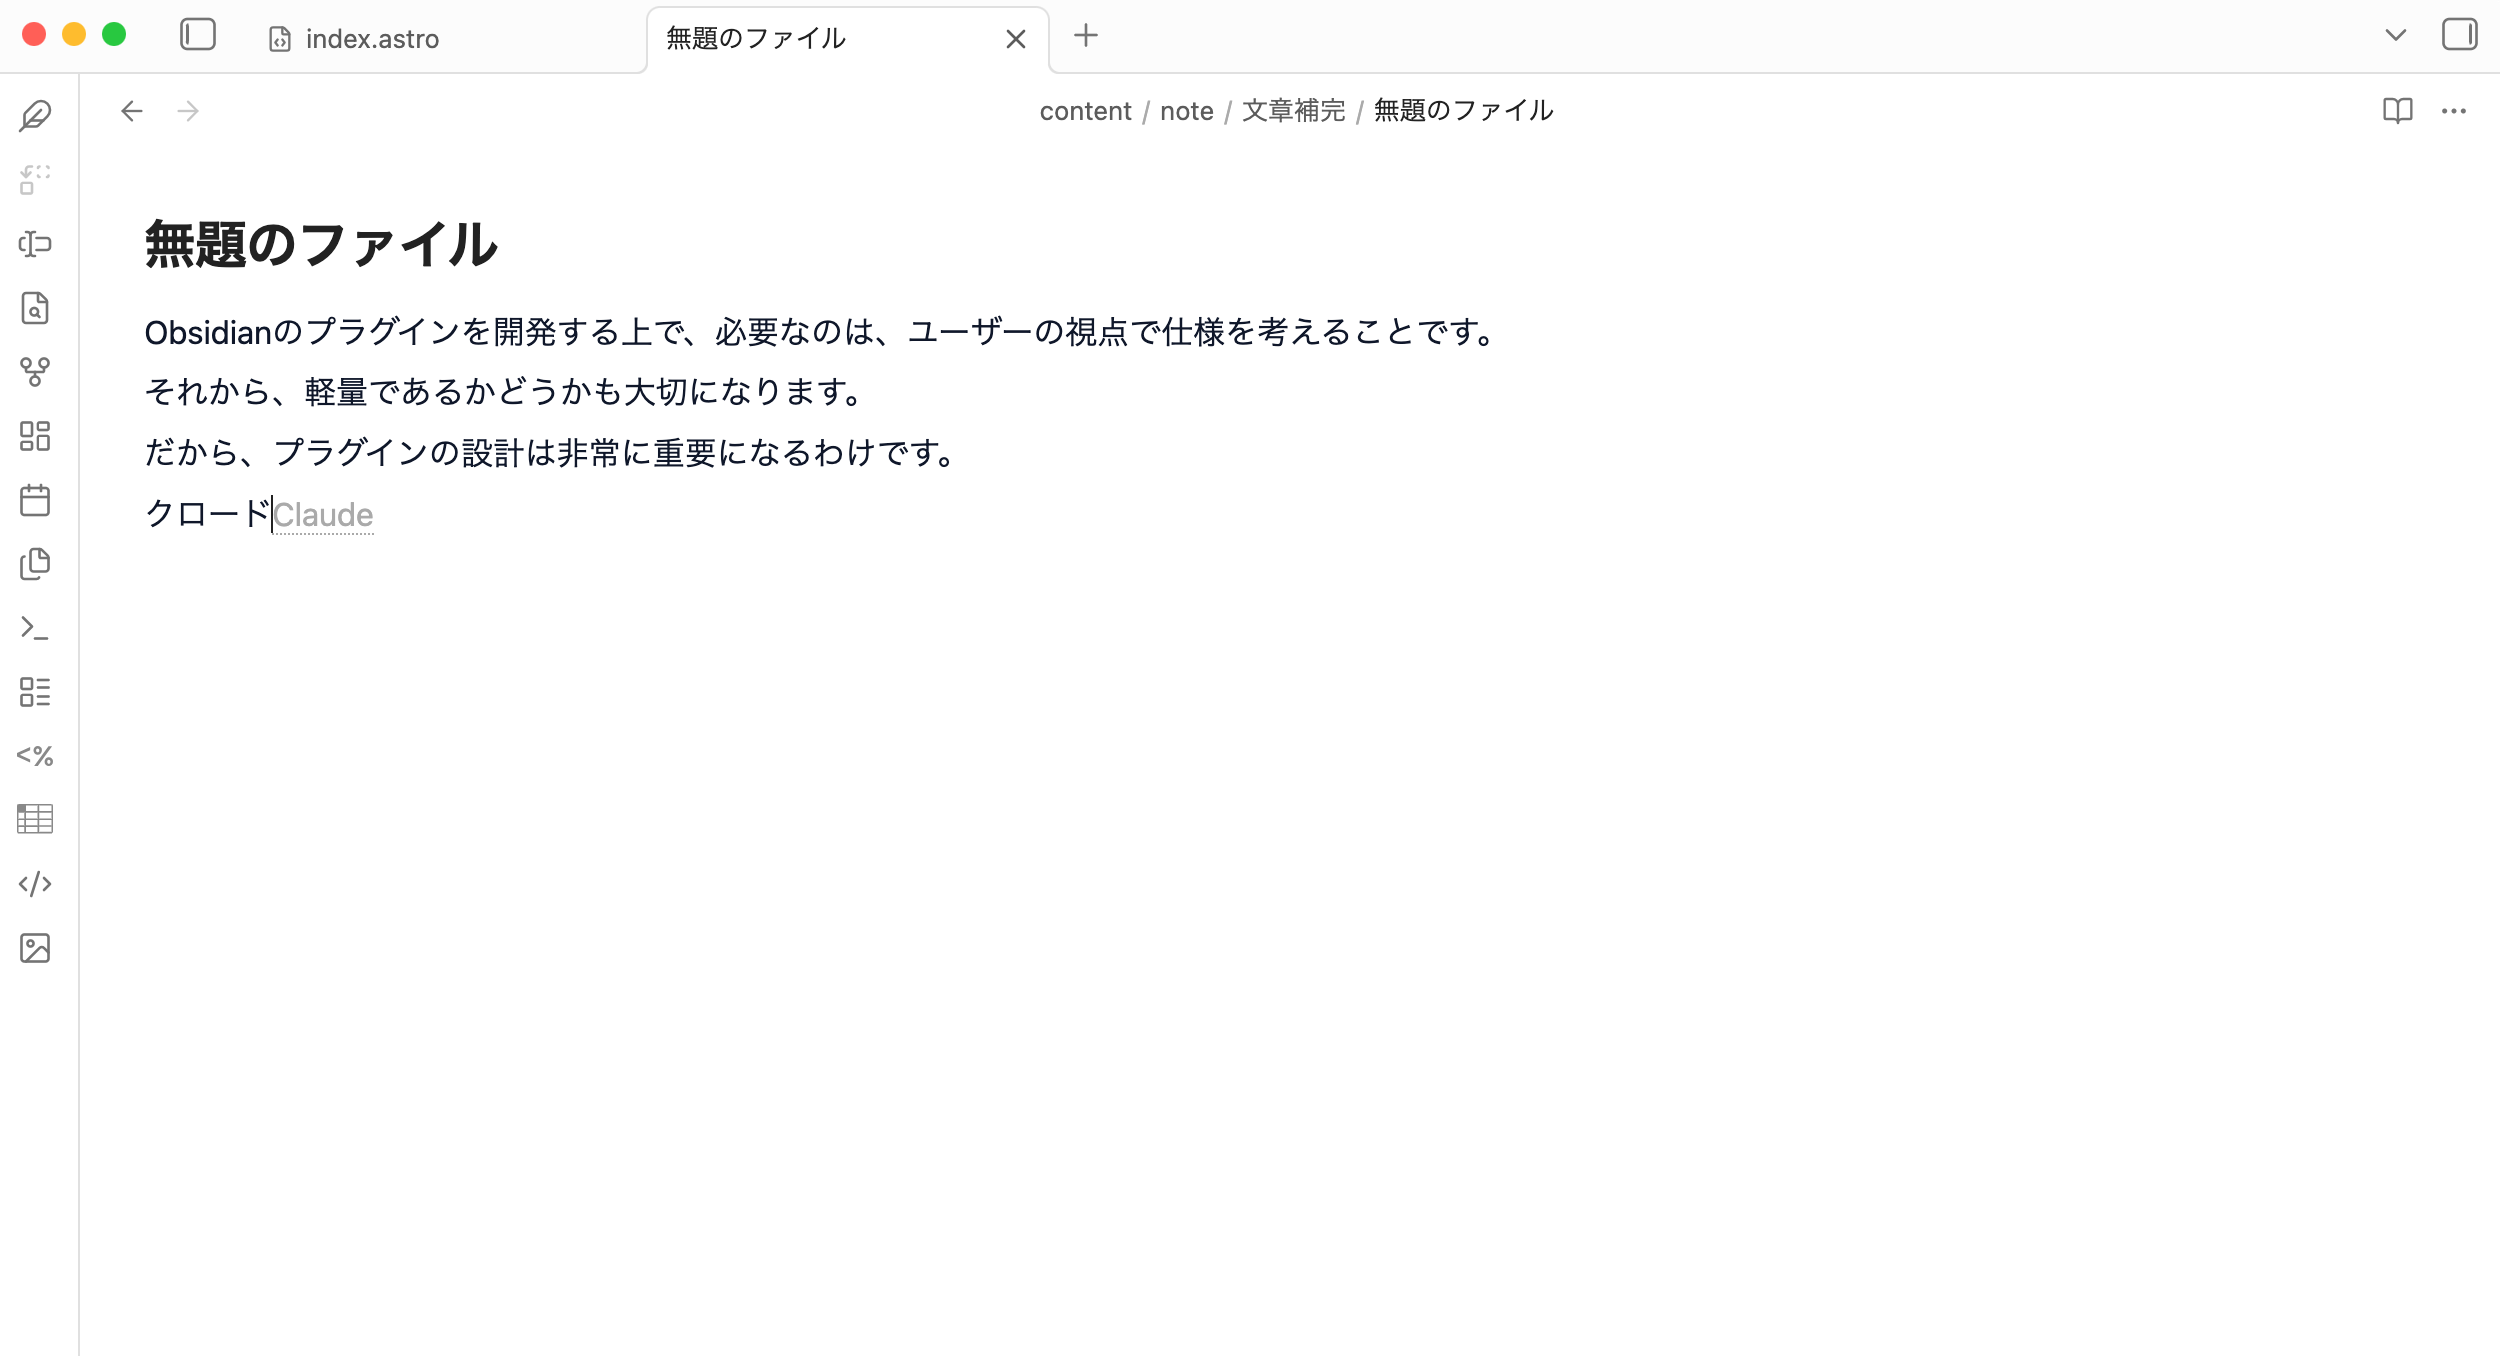Click the code brackets ribbon icon
Screen dimensions: 2500x1356
point(35,884)
